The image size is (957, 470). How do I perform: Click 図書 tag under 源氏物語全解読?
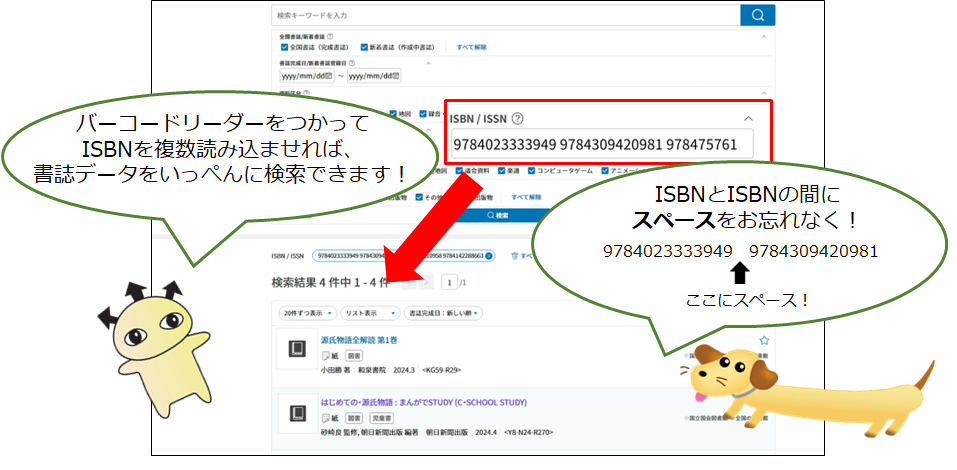pos(354,356)
